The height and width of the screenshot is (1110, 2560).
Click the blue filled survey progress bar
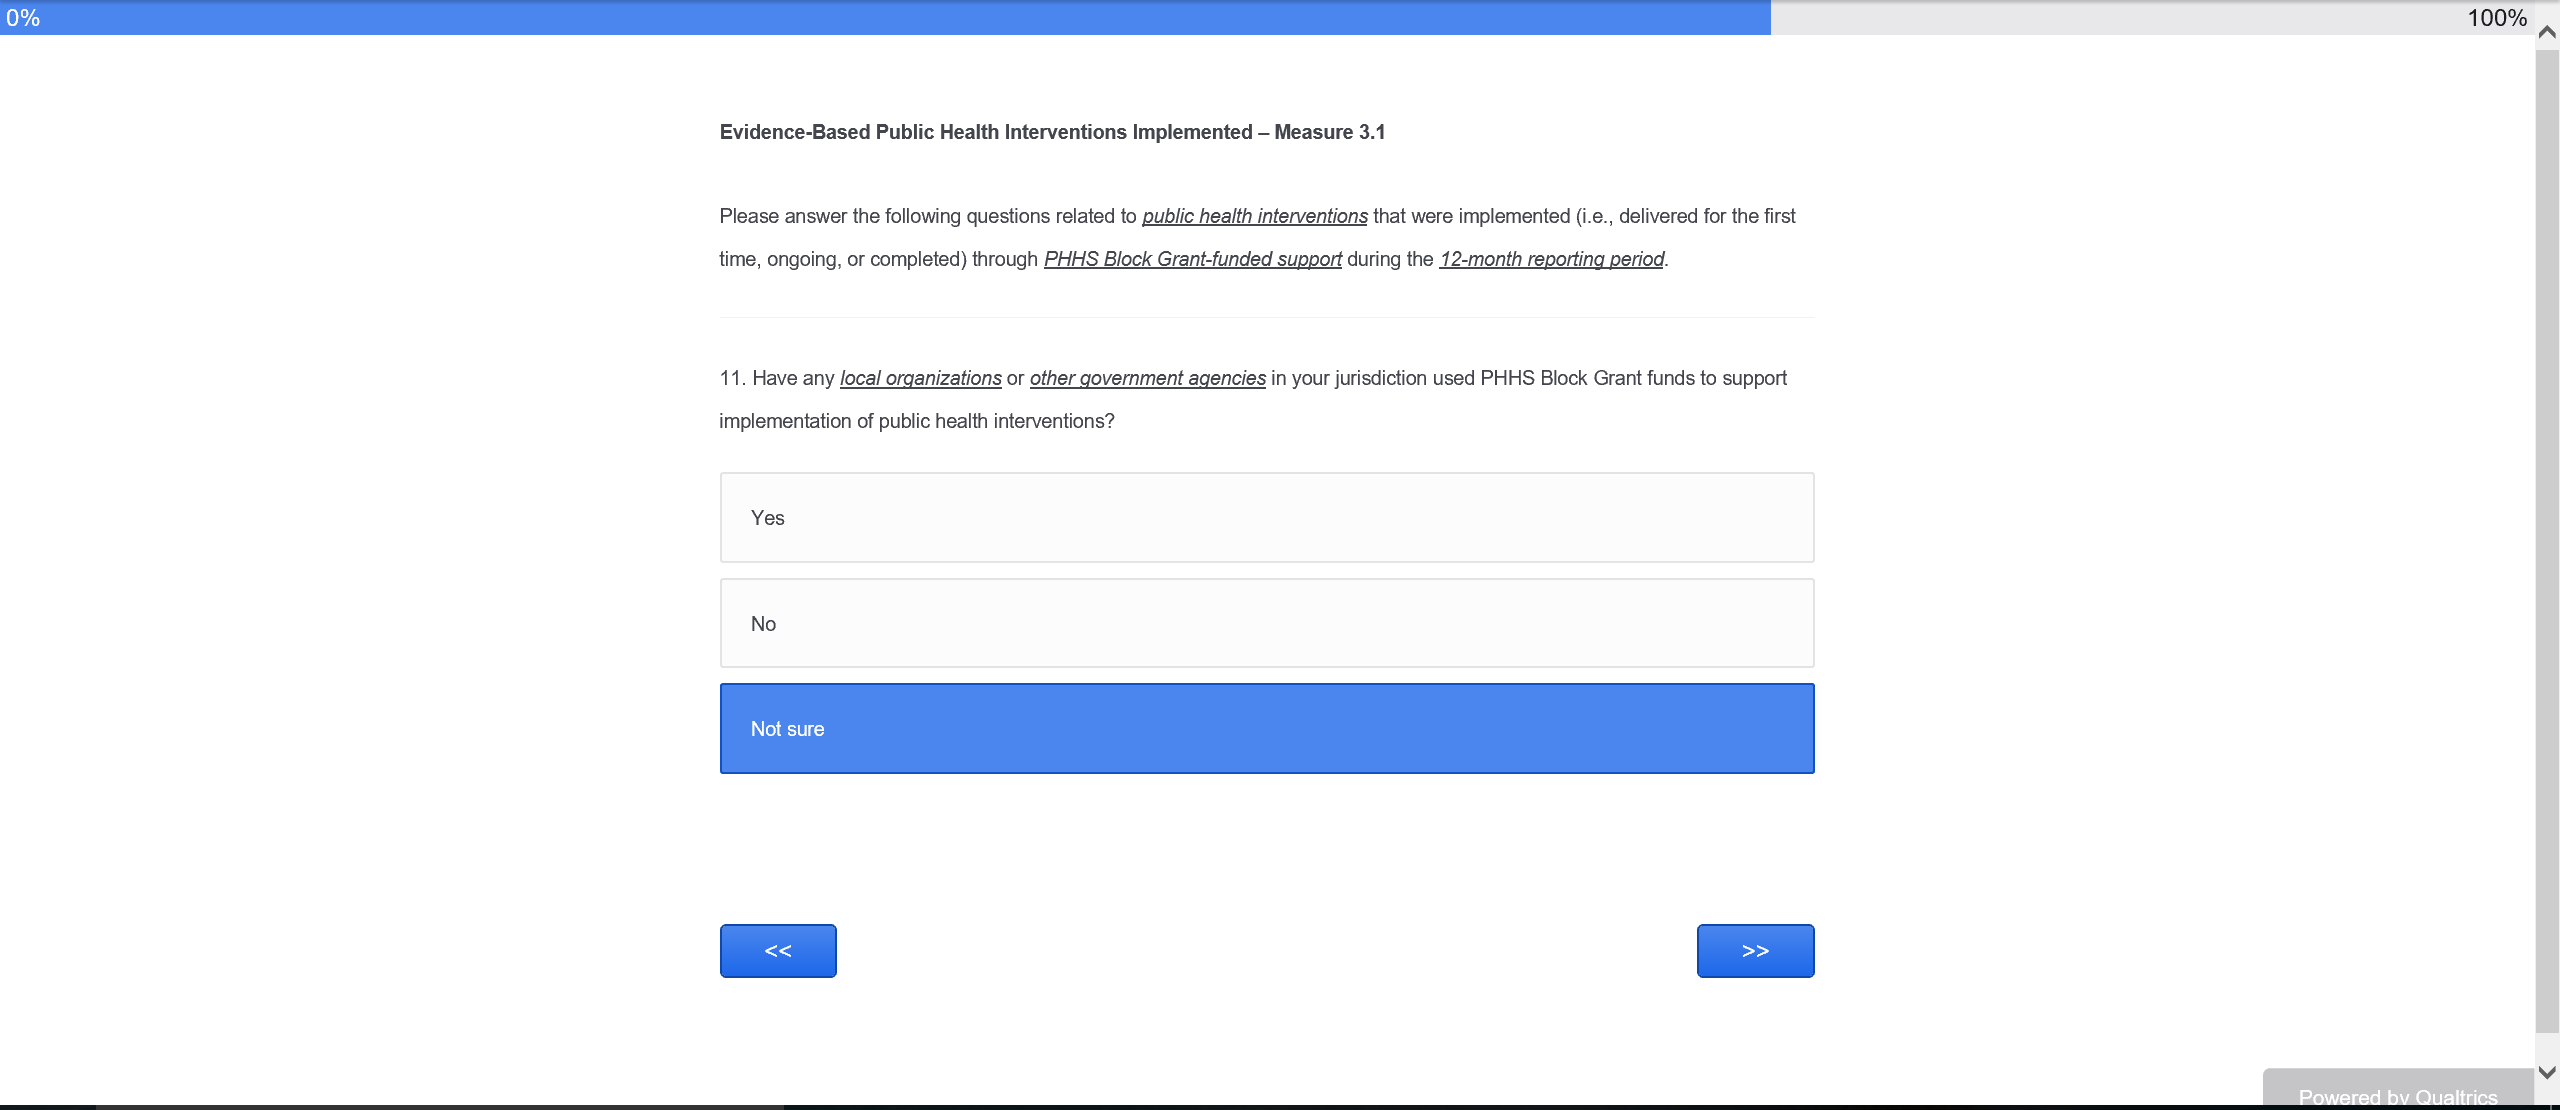click(x=900, y=18)
